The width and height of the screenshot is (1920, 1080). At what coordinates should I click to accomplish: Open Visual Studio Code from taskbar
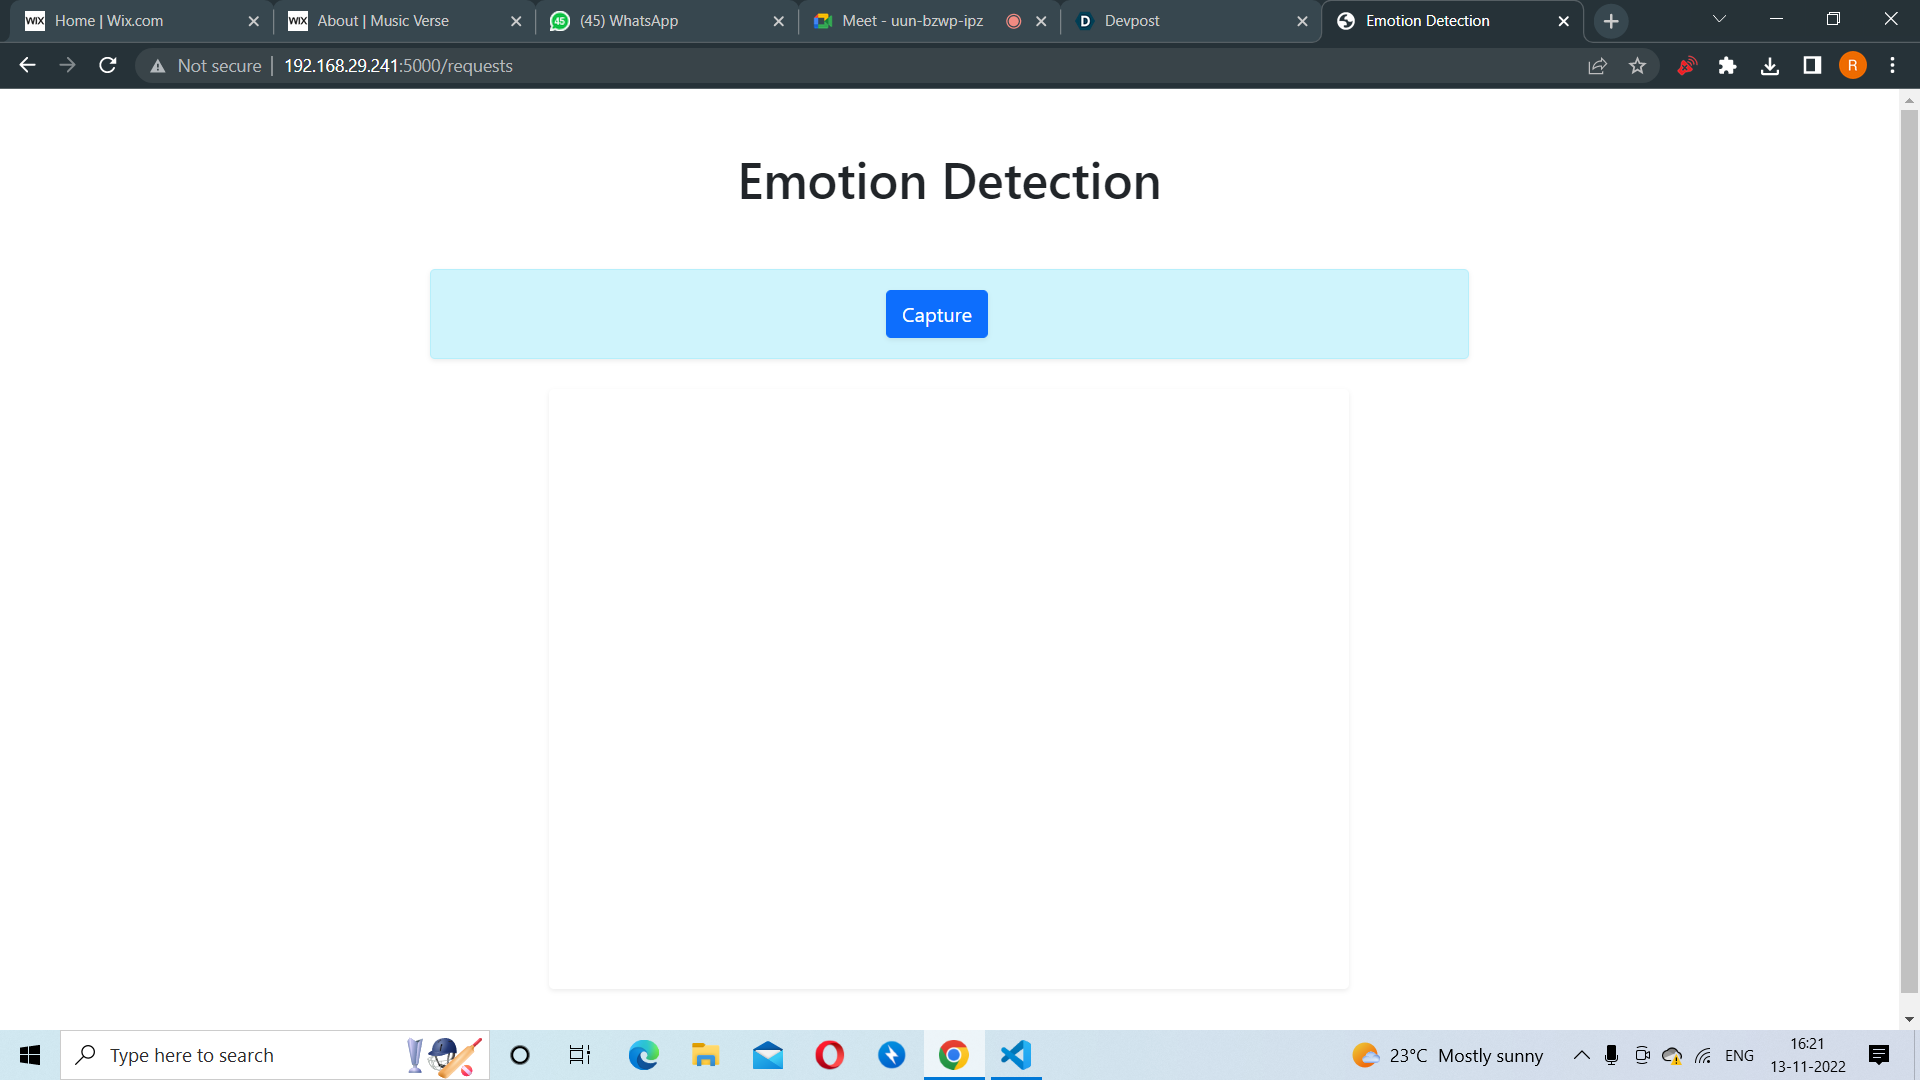point(1015,1055)
